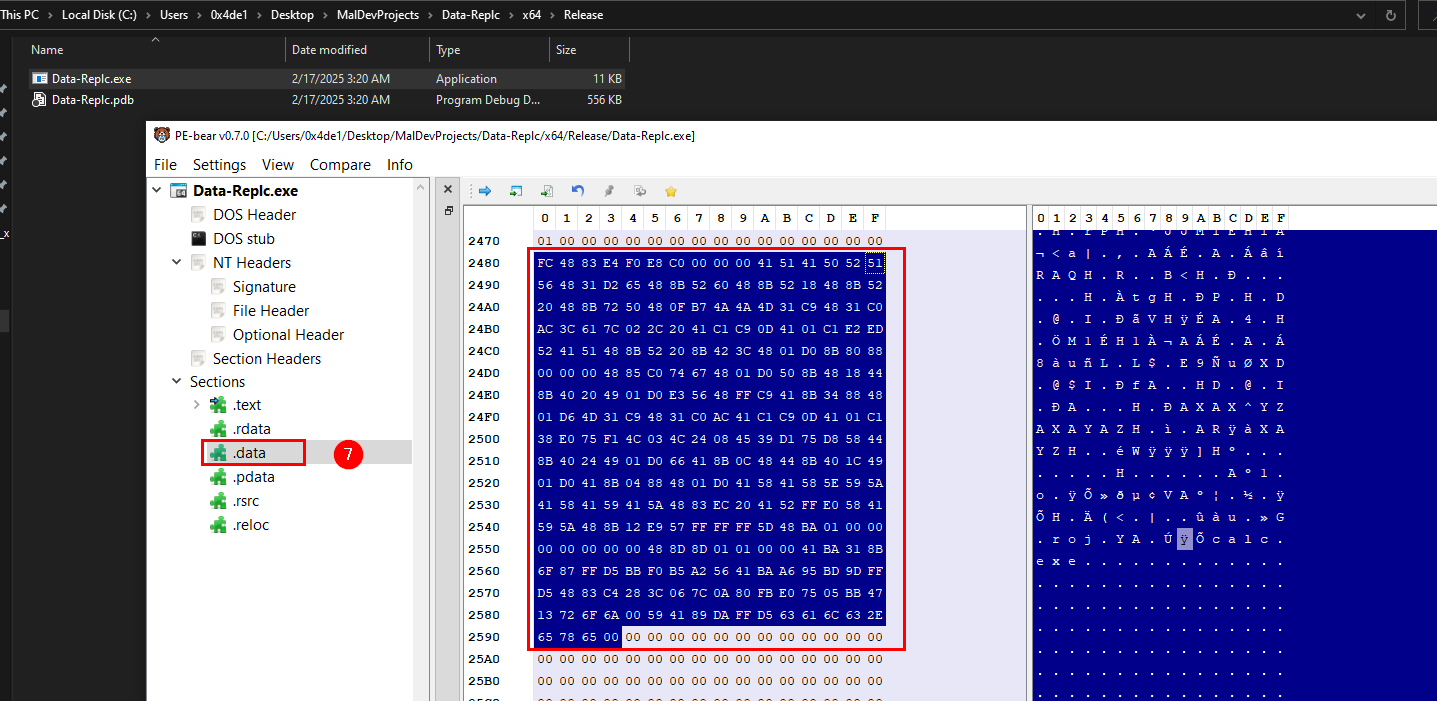Close the hex view panel with X
The height and width of the screenshot is (701, 1437).
pyautogui.click(x=448, y=190)
